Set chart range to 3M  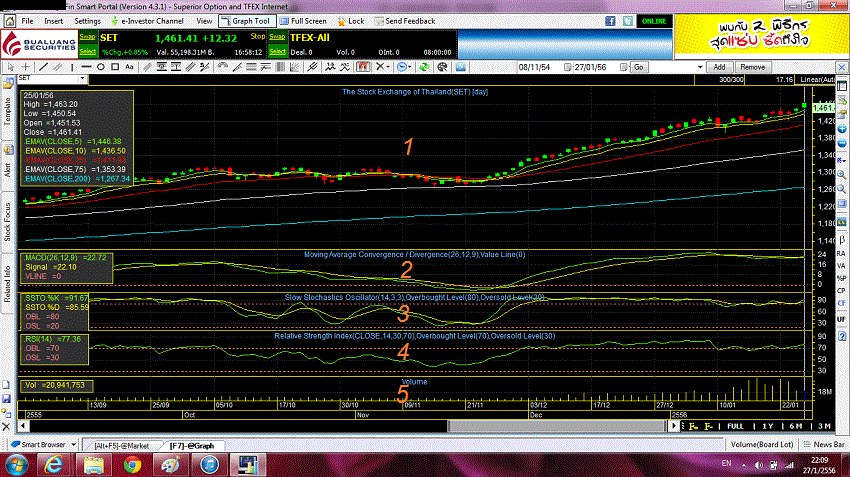824,427
